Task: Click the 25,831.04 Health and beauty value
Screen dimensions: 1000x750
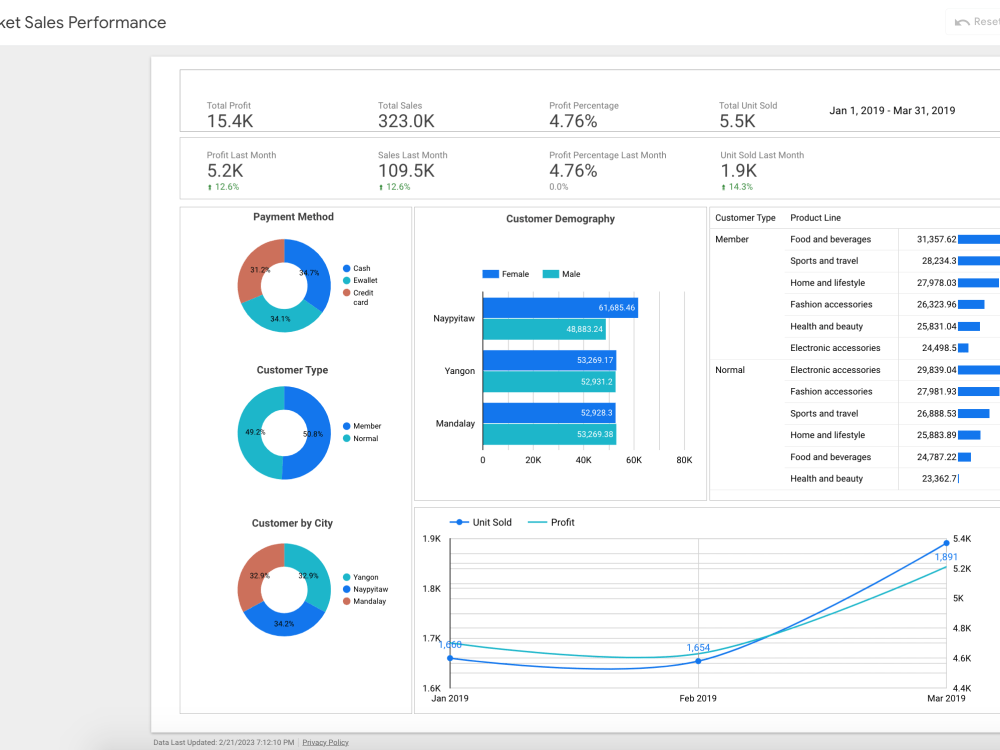Action: pos(936,326)
